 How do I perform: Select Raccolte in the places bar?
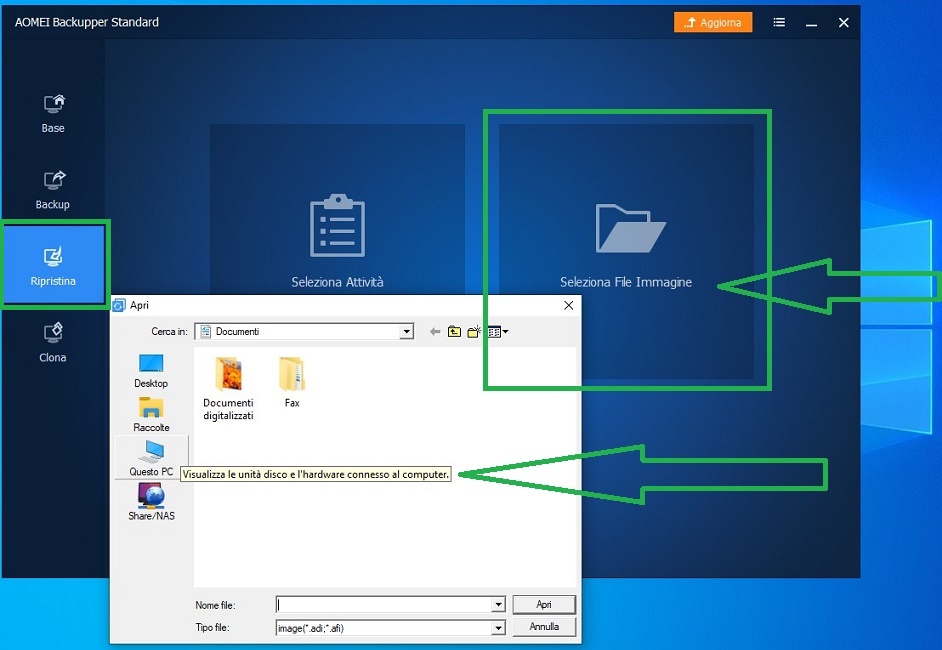click(151, 415)
